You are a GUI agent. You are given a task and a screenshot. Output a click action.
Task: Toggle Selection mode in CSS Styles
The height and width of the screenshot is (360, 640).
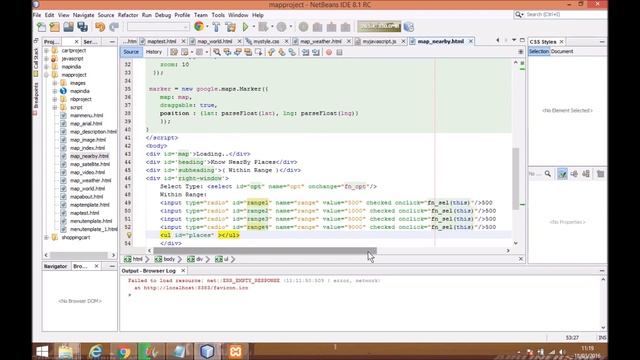click(x=539, y=51)
